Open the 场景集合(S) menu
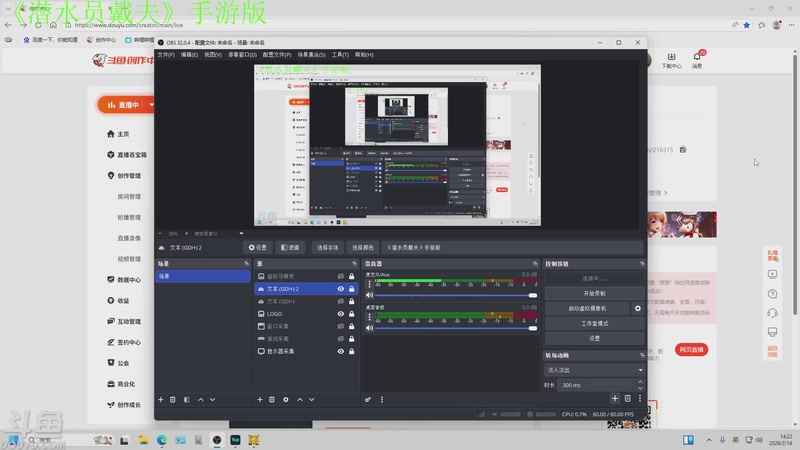The height and width of the screenshot is (450, 800). [311, 55]
